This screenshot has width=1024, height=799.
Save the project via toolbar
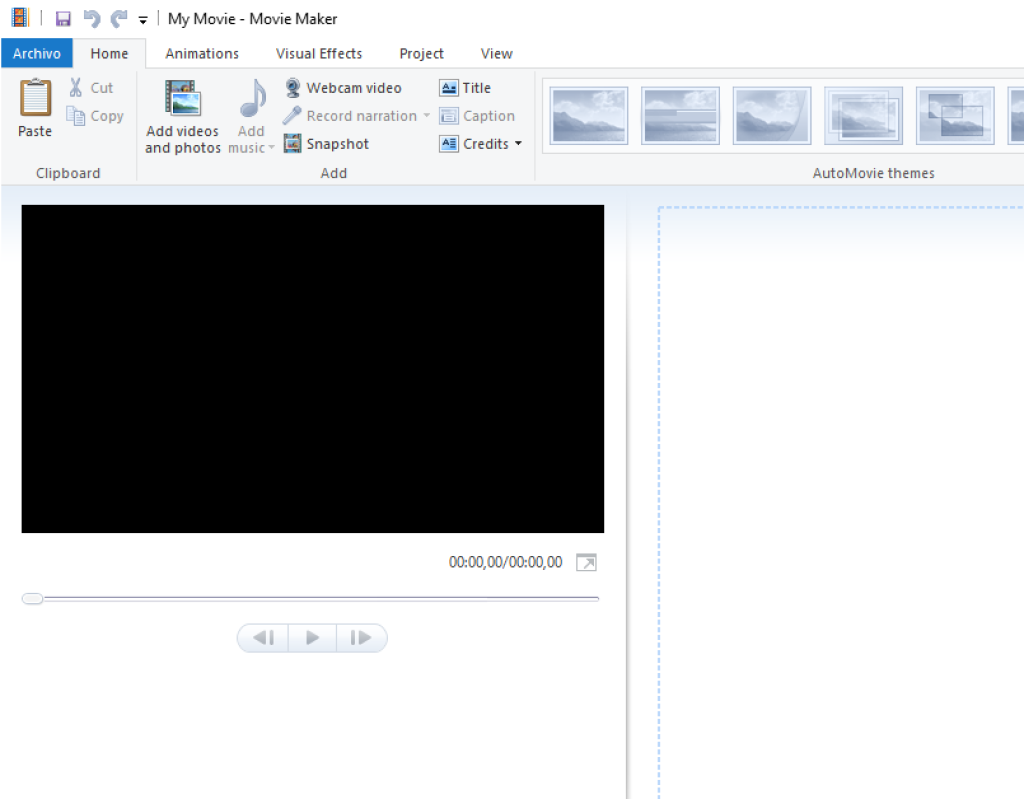(63, 17)
